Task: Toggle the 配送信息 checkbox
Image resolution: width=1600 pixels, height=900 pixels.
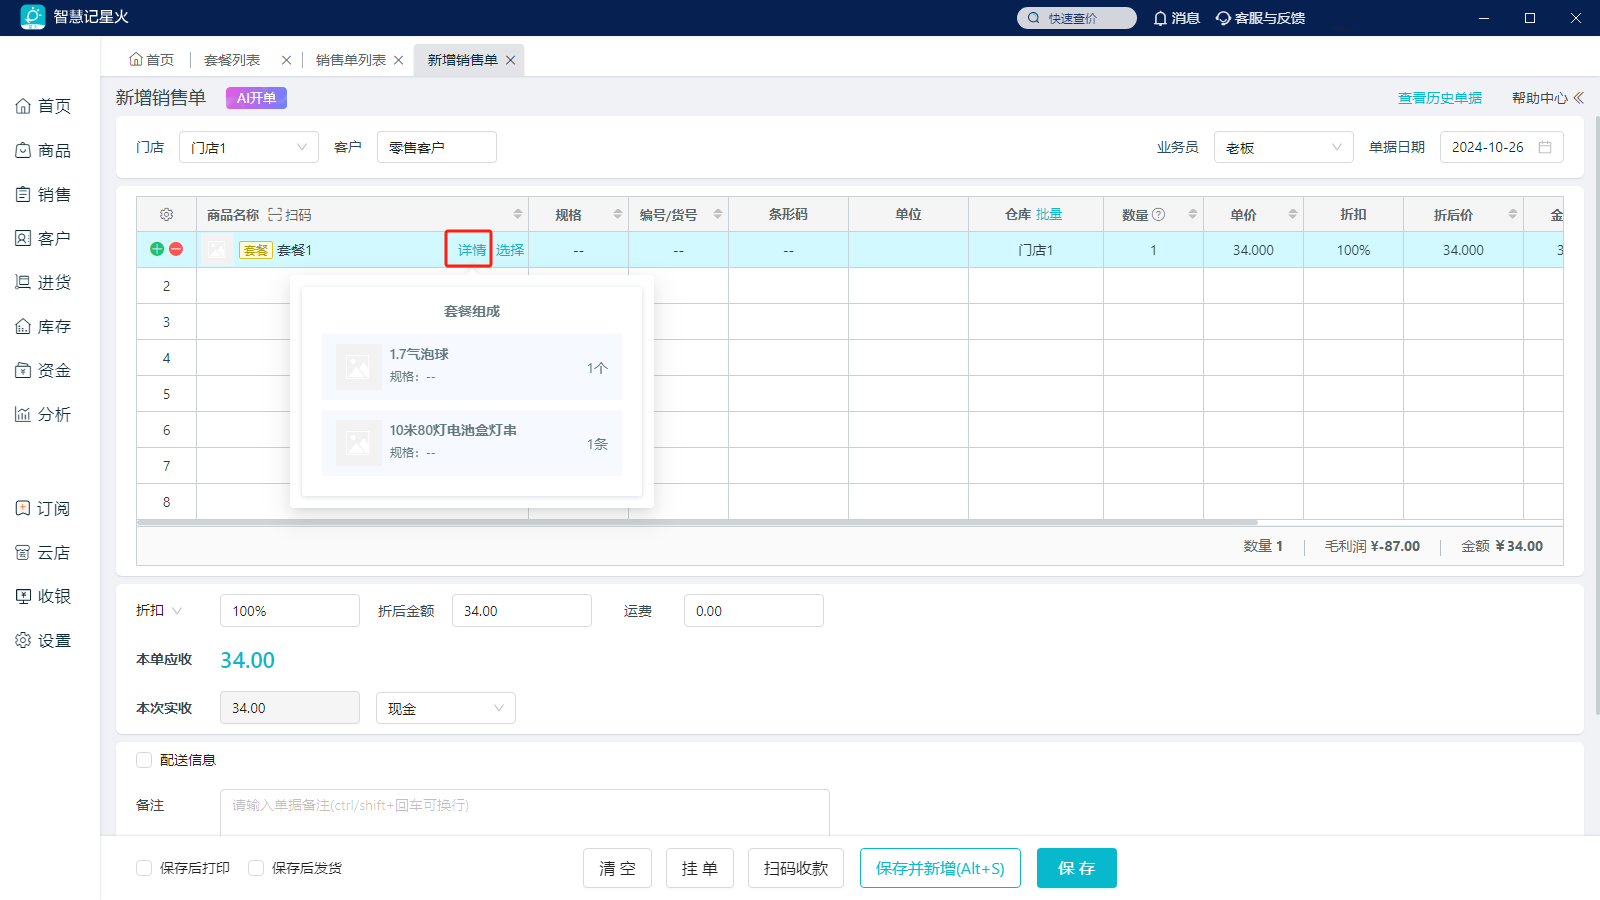Action: pos(144,760)
